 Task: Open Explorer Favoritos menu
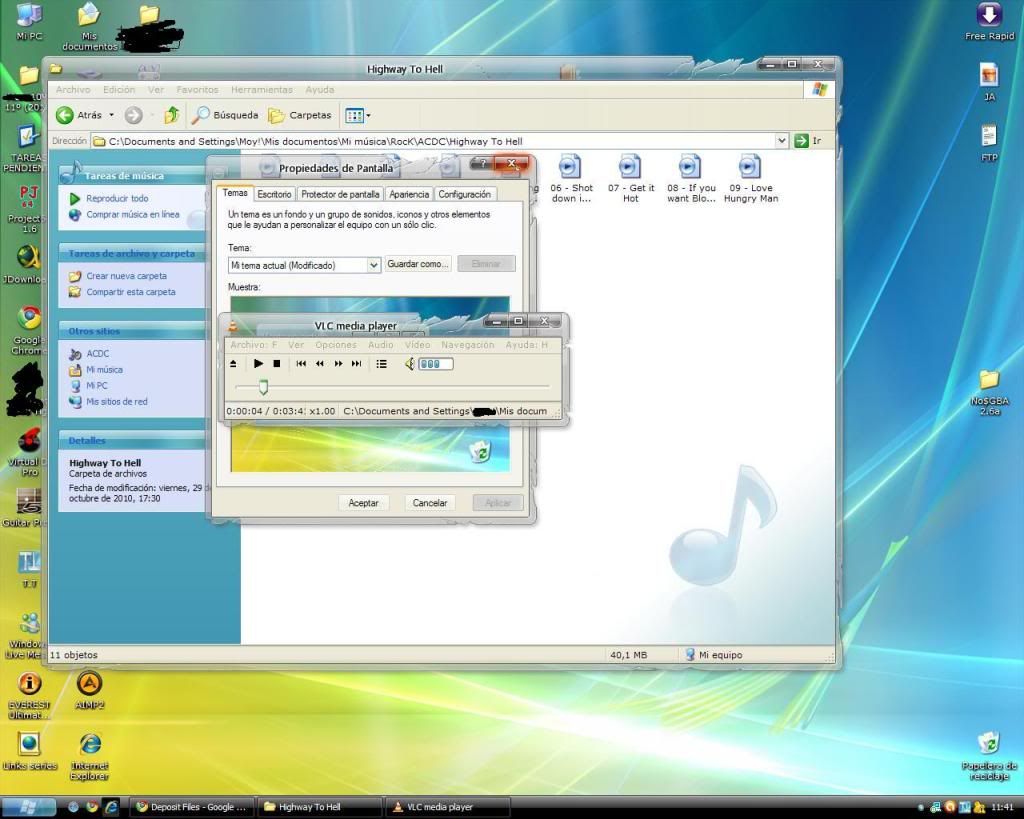(x=197, y=89)
